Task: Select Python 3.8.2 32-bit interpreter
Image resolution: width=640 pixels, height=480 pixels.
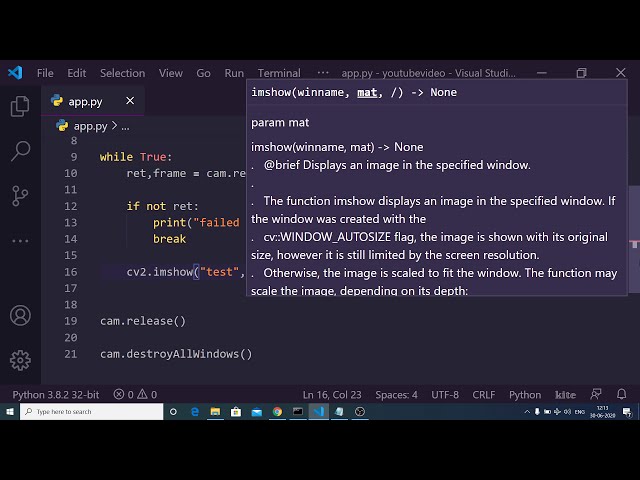Action: click(56, 395)
